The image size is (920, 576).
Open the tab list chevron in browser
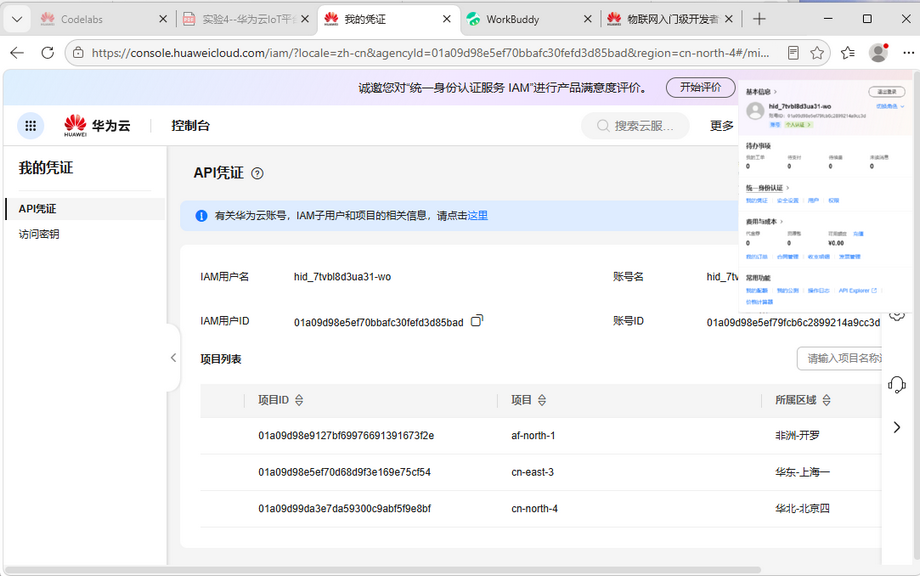point(17,19)
